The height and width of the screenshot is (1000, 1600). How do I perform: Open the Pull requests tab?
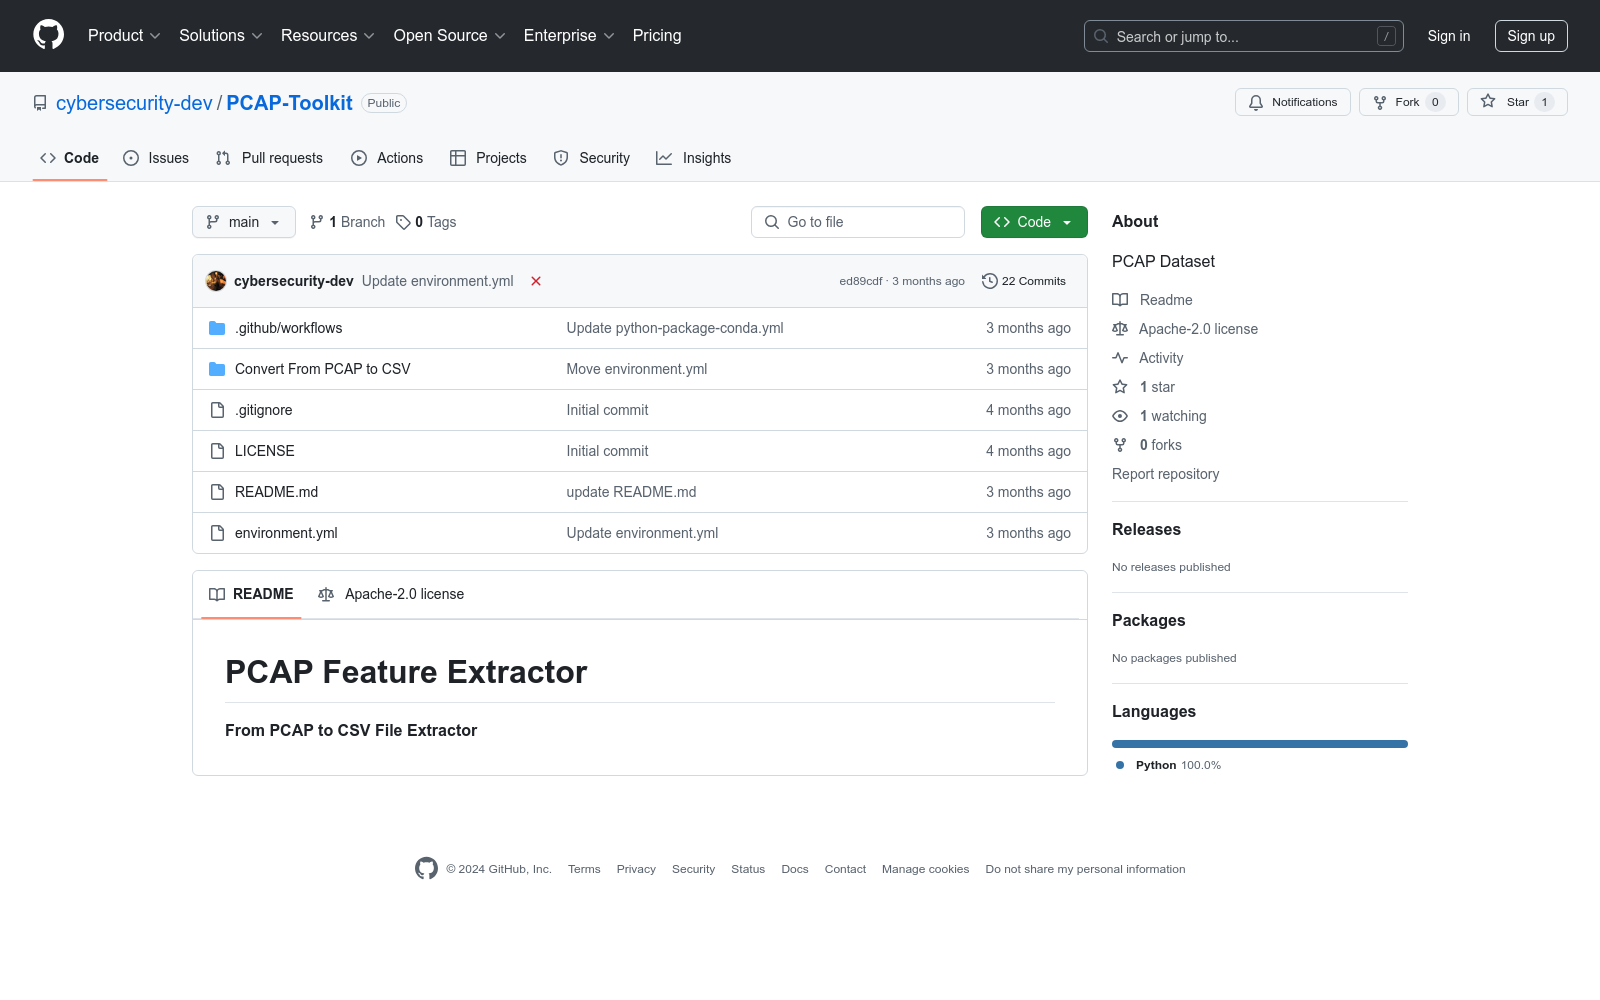click(x=269, y=158)
